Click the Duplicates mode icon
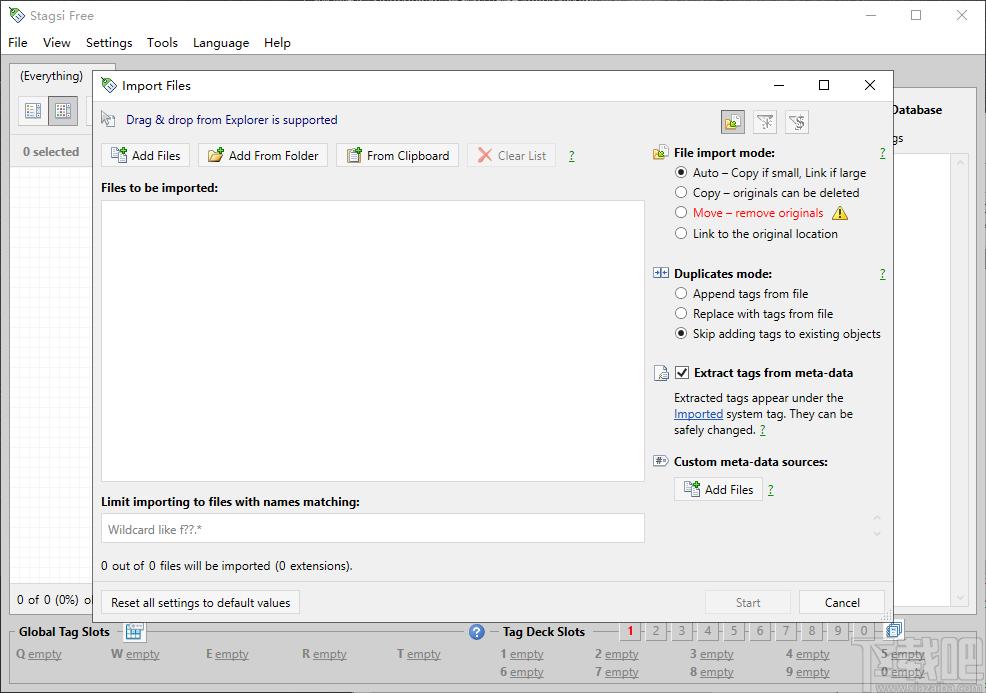This screenshot has width=986, height=693. (661, 273)
